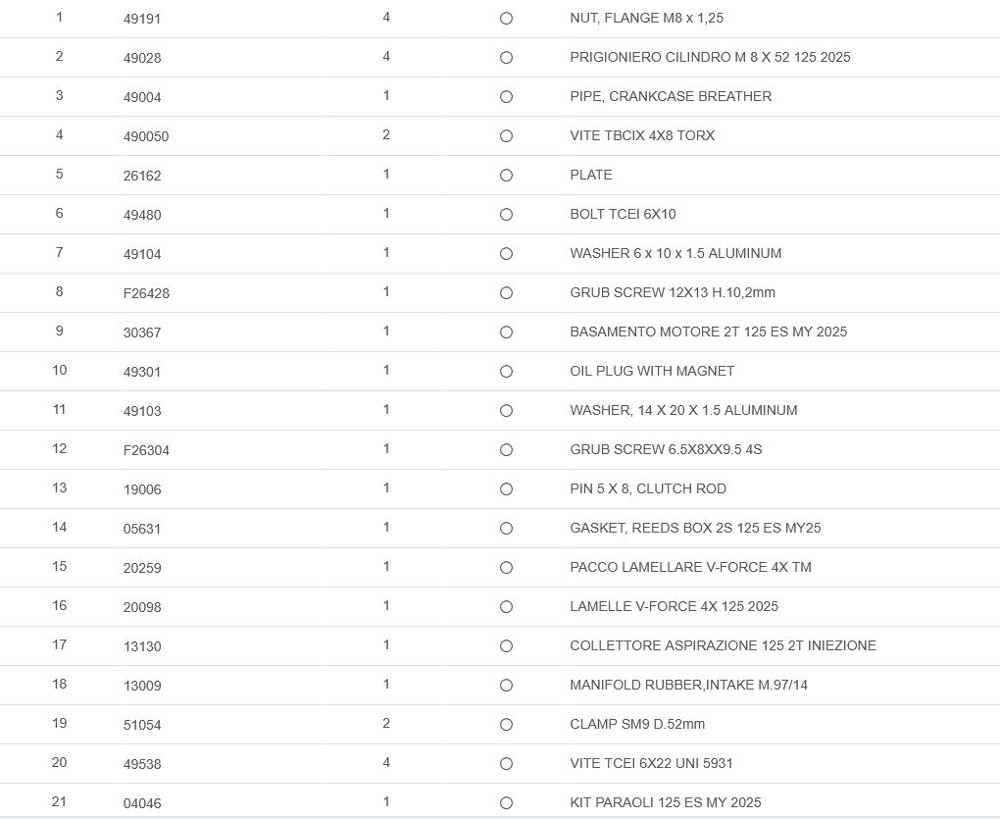Mark the circle for LAMELLE V-FORCE 4X 125
1000x819 pixels.
[x=506, y=607]
